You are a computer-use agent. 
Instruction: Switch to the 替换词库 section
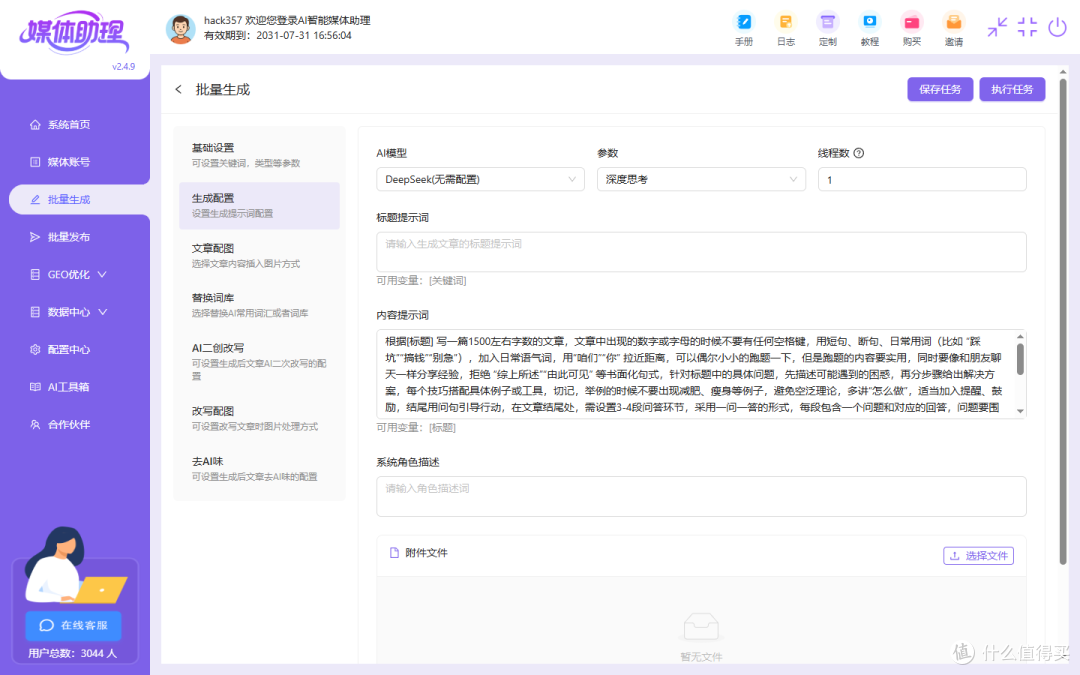tap(259, 305)
